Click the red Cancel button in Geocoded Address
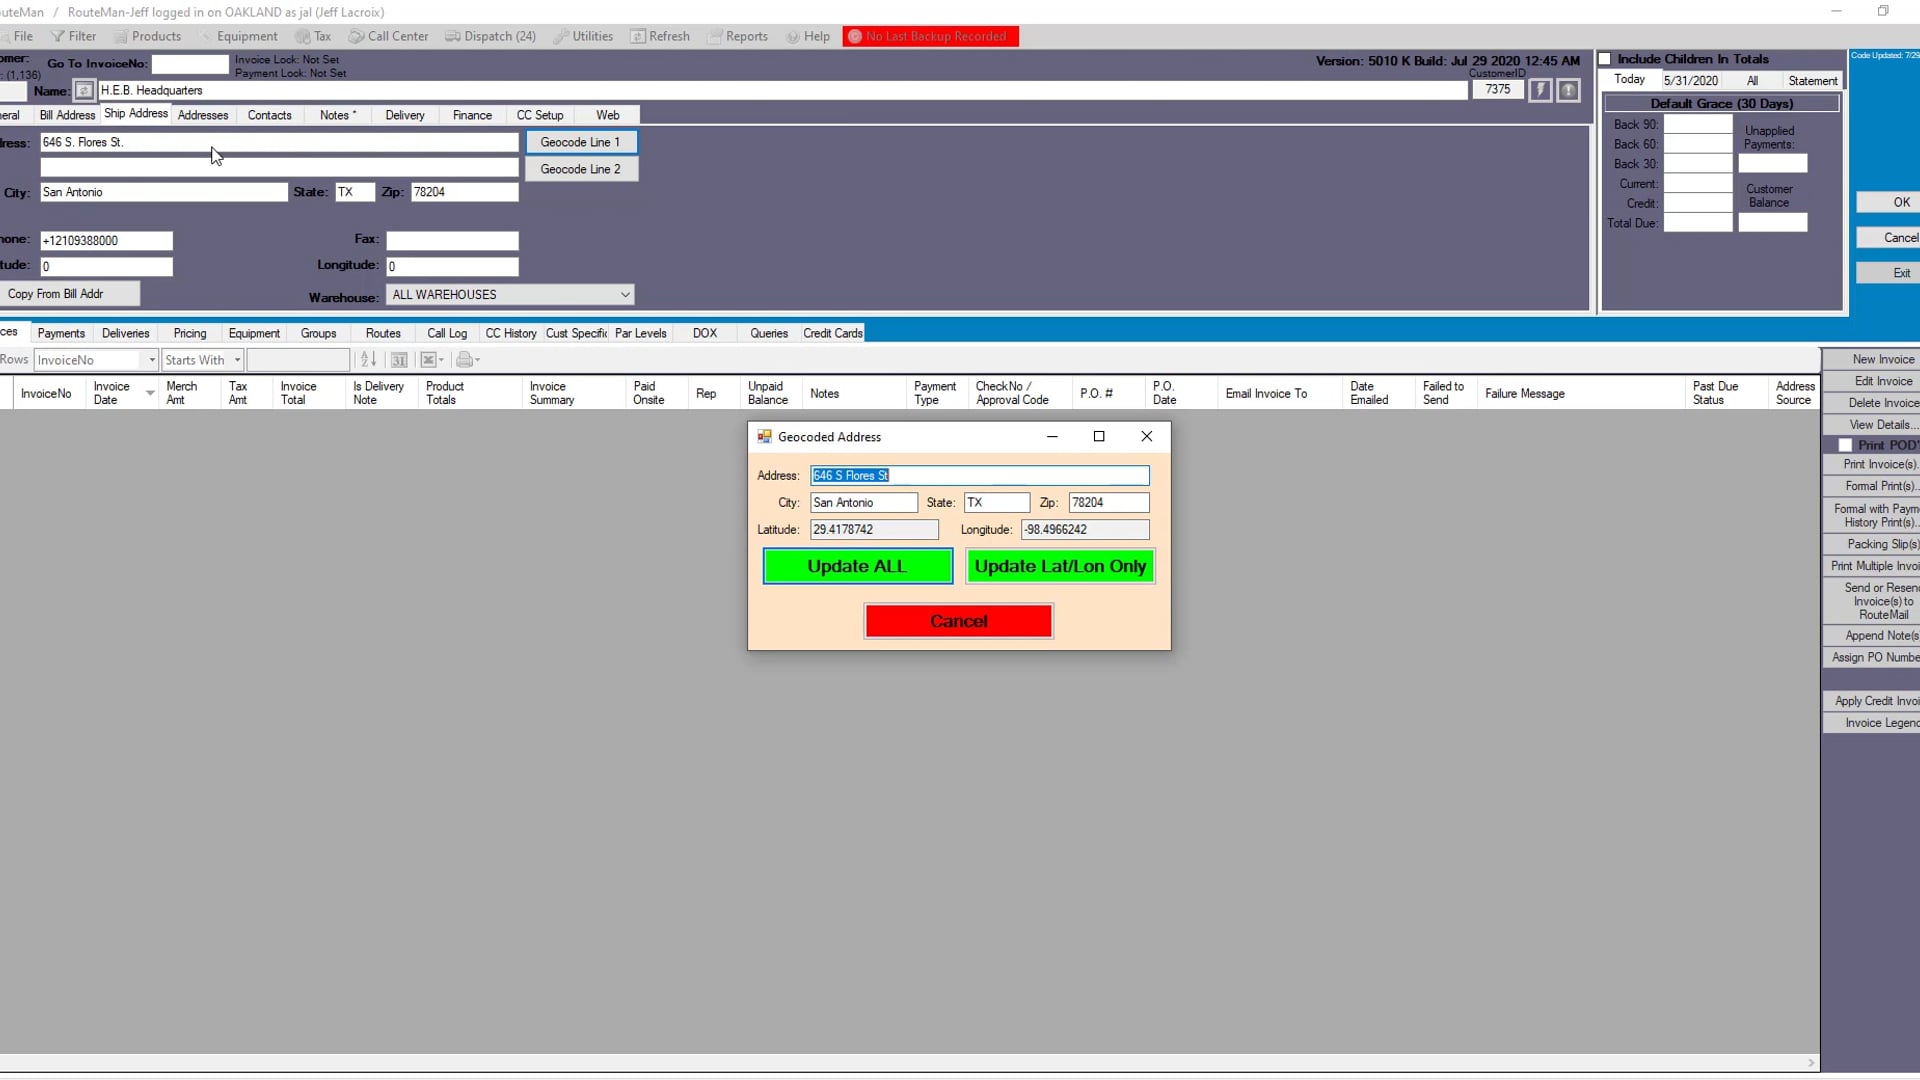This screenshot has height=1080, width=1920. coord(958,621)
